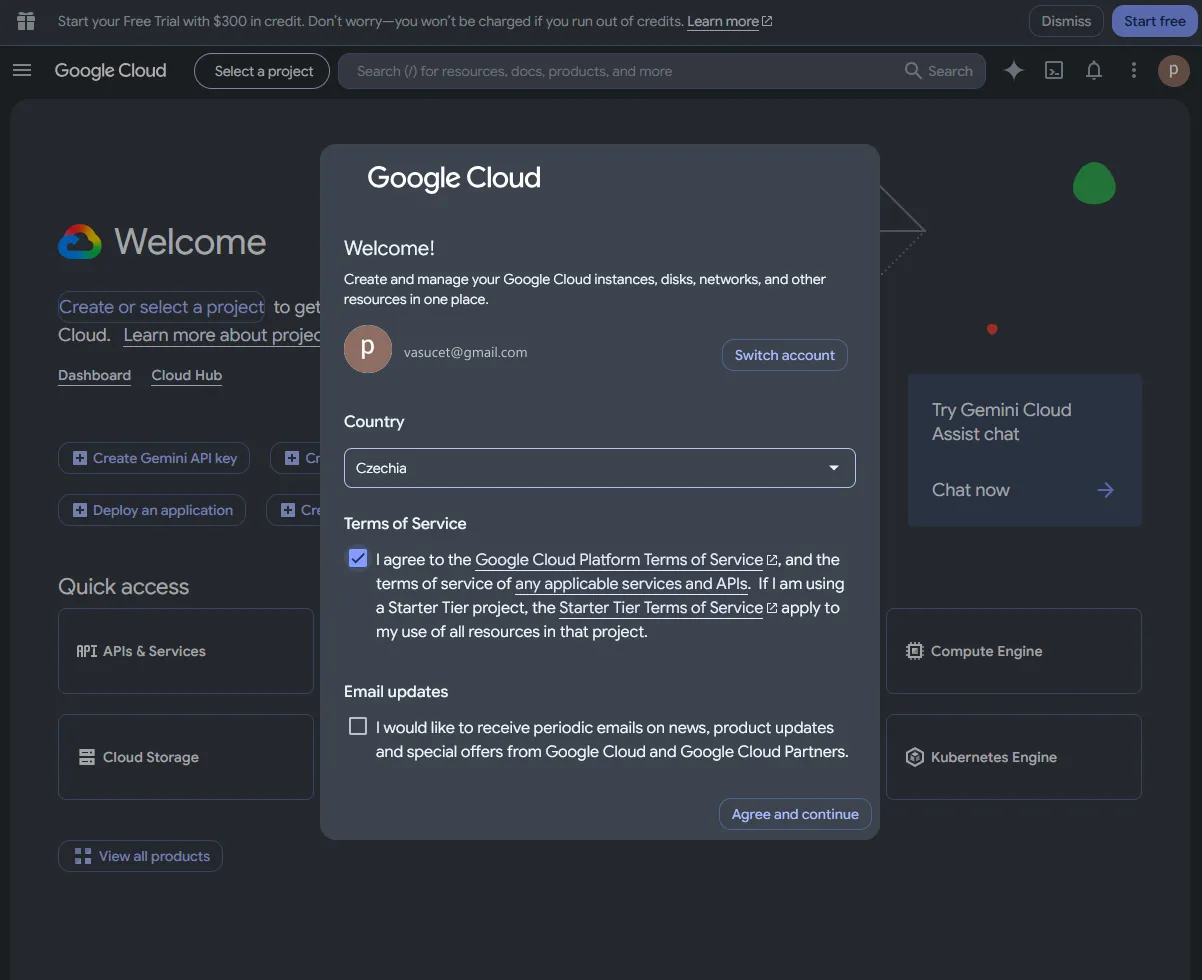
Task: Click external-link icon after Platform Terms of Service
Action: pyautogui.click(x=772, y=560)
